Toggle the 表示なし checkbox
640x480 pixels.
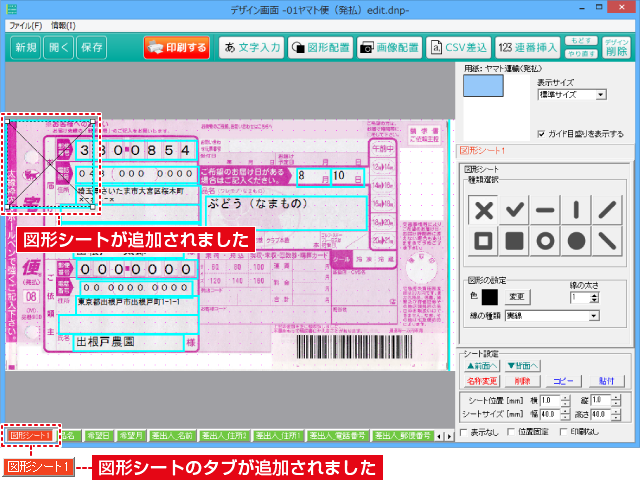coord(464,432)
